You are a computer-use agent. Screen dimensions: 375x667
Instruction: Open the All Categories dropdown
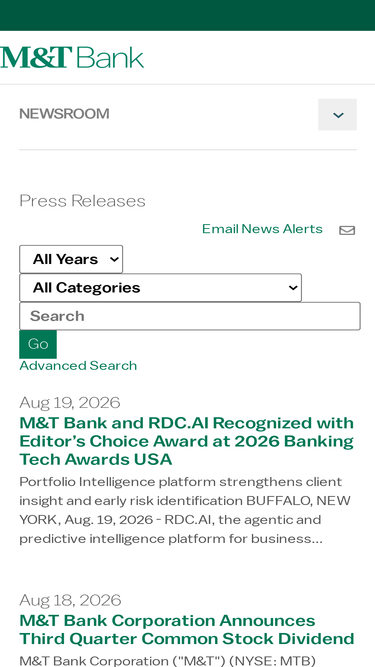tap(160, 288)
